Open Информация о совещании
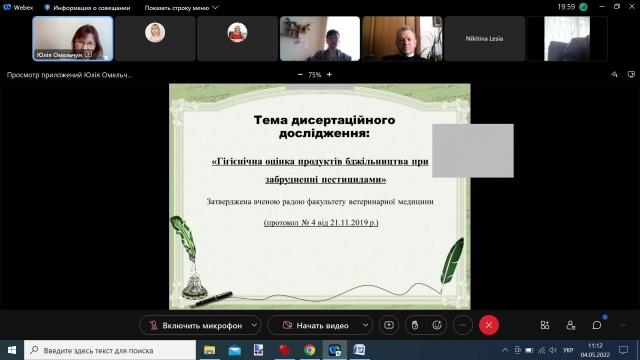The height and width of the screenshot is (360, 640). pos(87,8)
